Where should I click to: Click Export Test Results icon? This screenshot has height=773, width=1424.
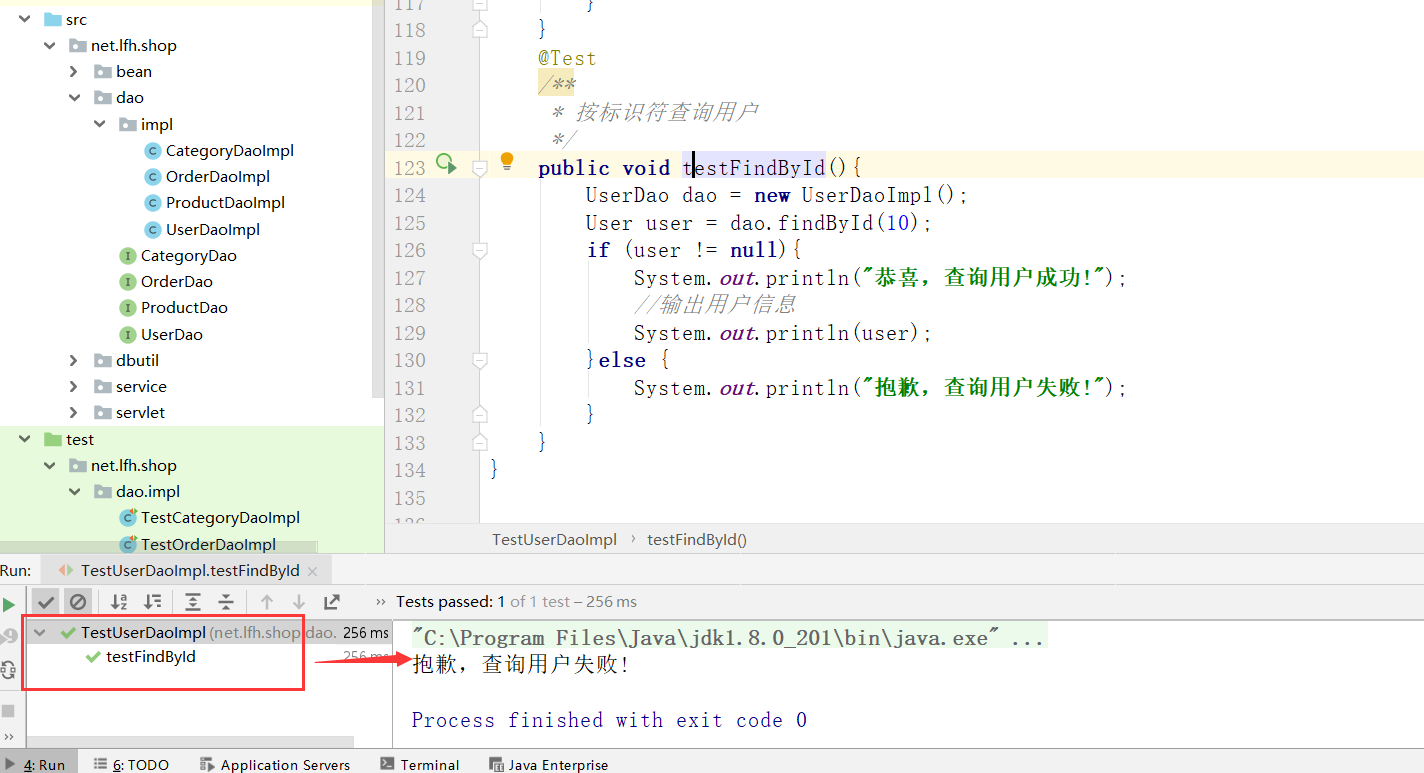point(332,602)
